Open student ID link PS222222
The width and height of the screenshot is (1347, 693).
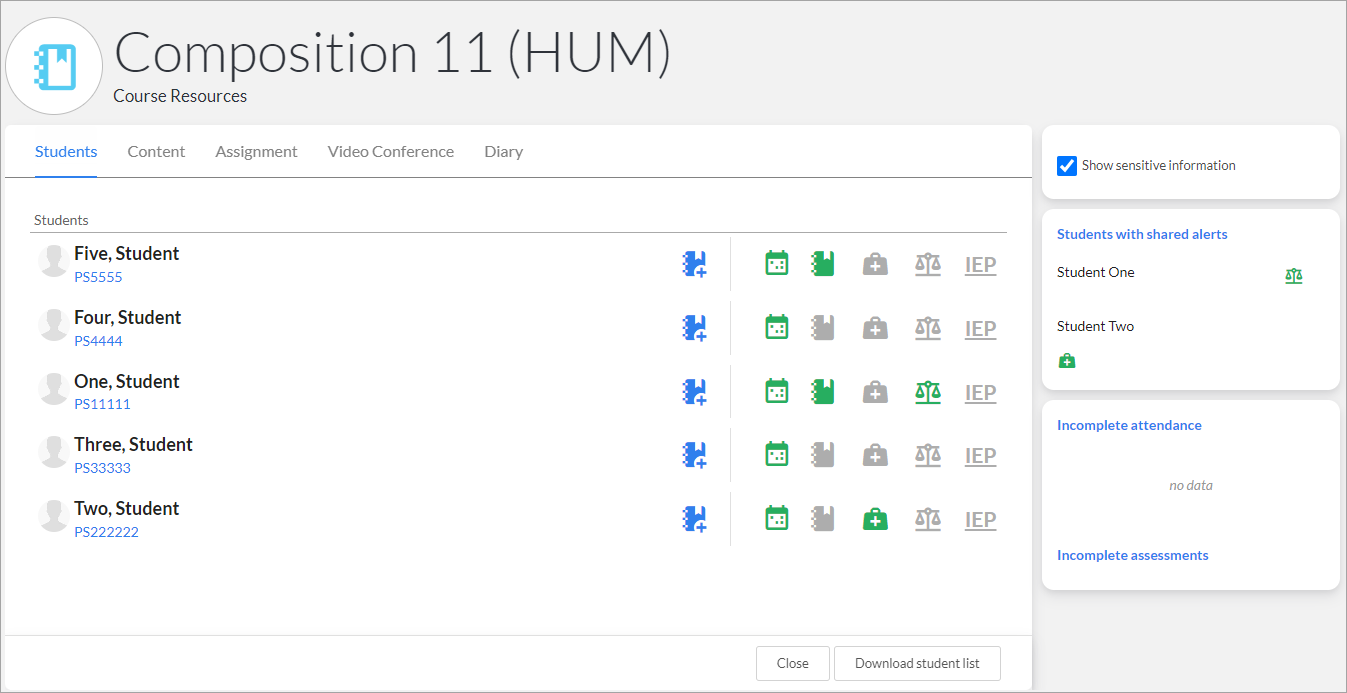[106, 532]
